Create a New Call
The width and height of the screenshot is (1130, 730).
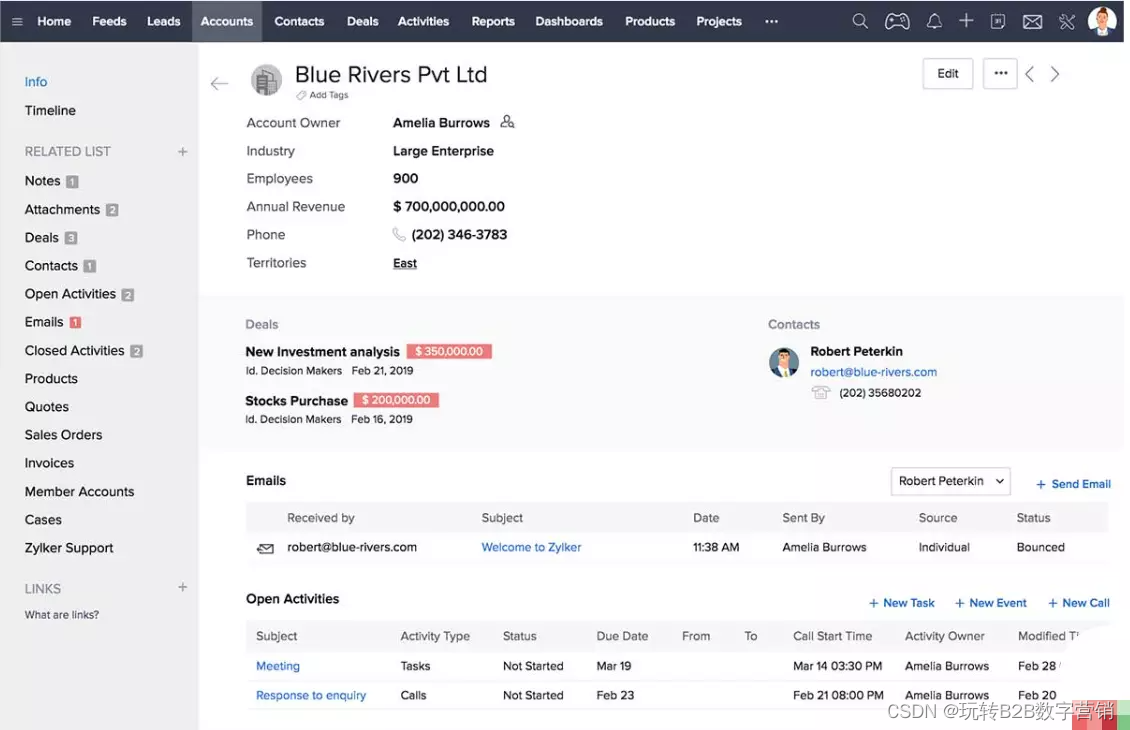[1079, 603]
